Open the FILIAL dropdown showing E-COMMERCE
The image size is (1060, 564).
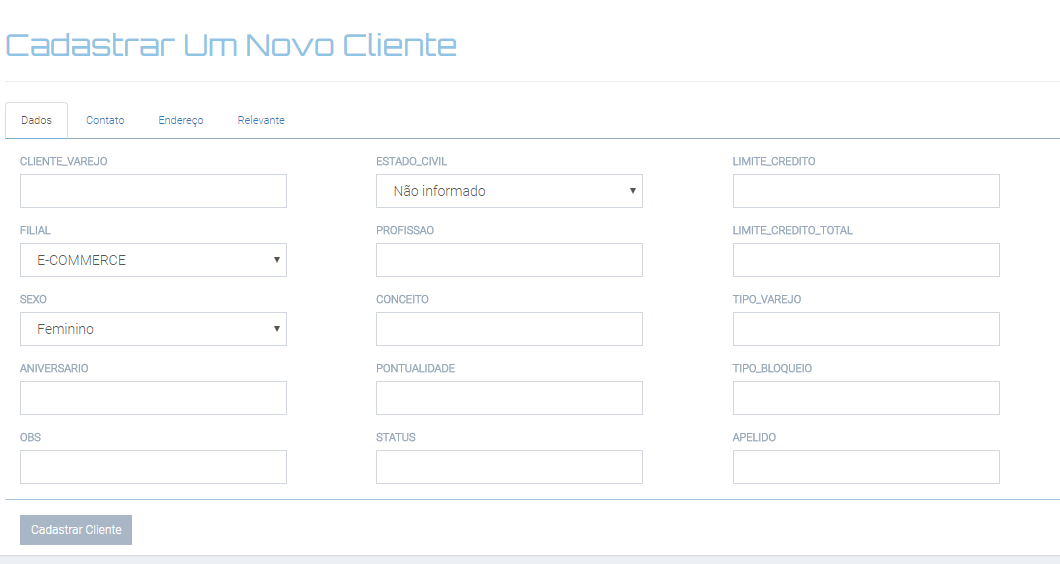click(153, 260)
